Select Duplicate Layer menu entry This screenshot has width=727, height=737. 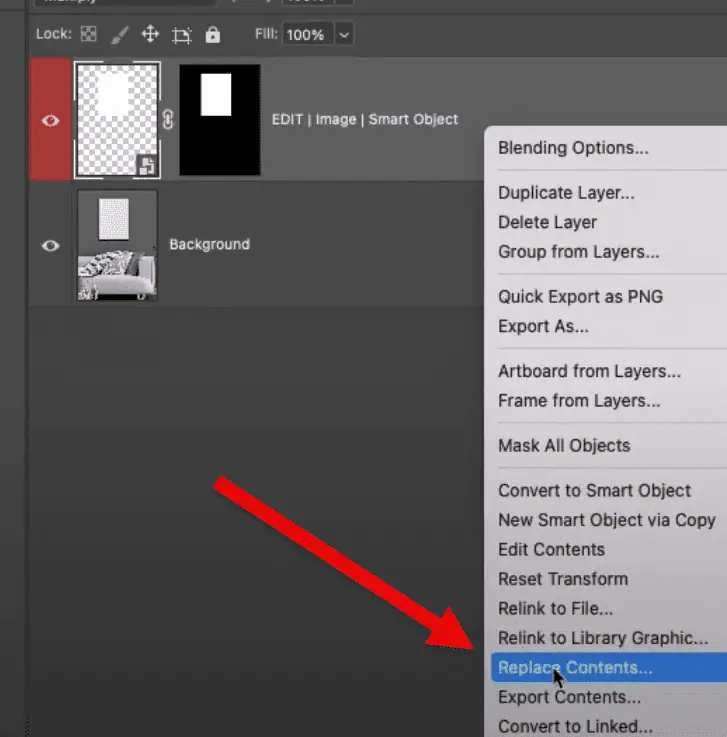tap(566, 193)
